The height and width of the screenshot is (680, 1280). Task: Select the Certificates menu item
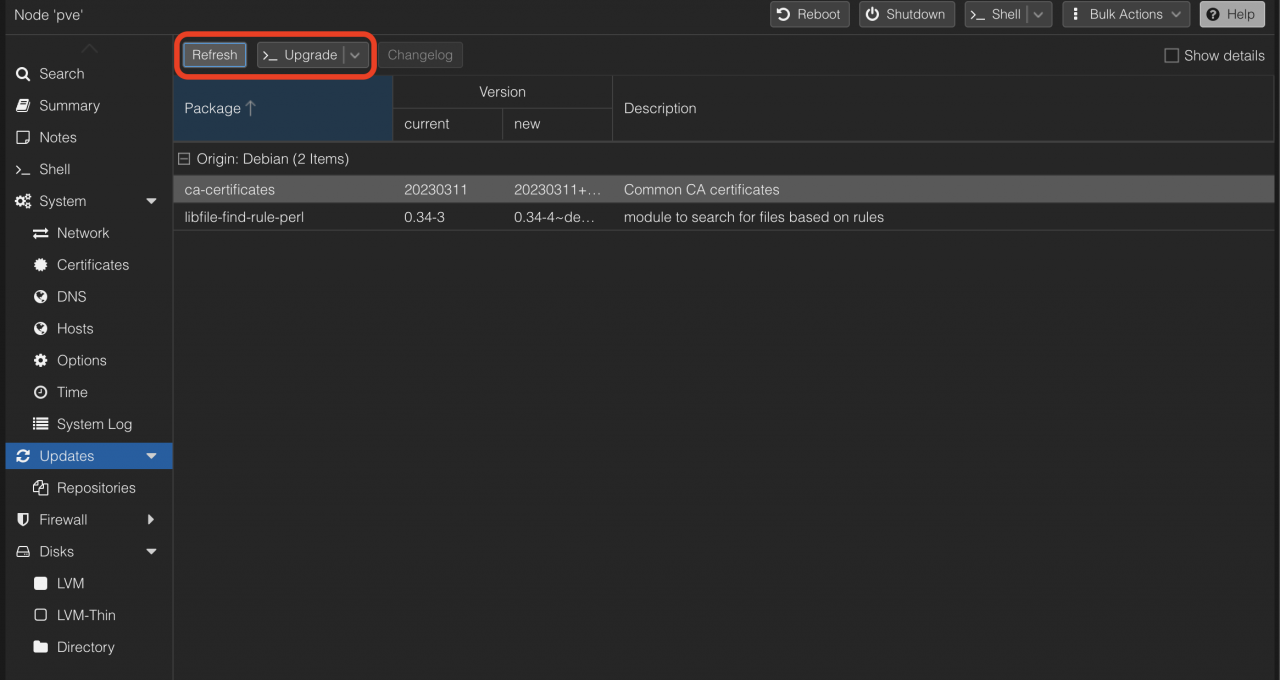pos(88,265)
